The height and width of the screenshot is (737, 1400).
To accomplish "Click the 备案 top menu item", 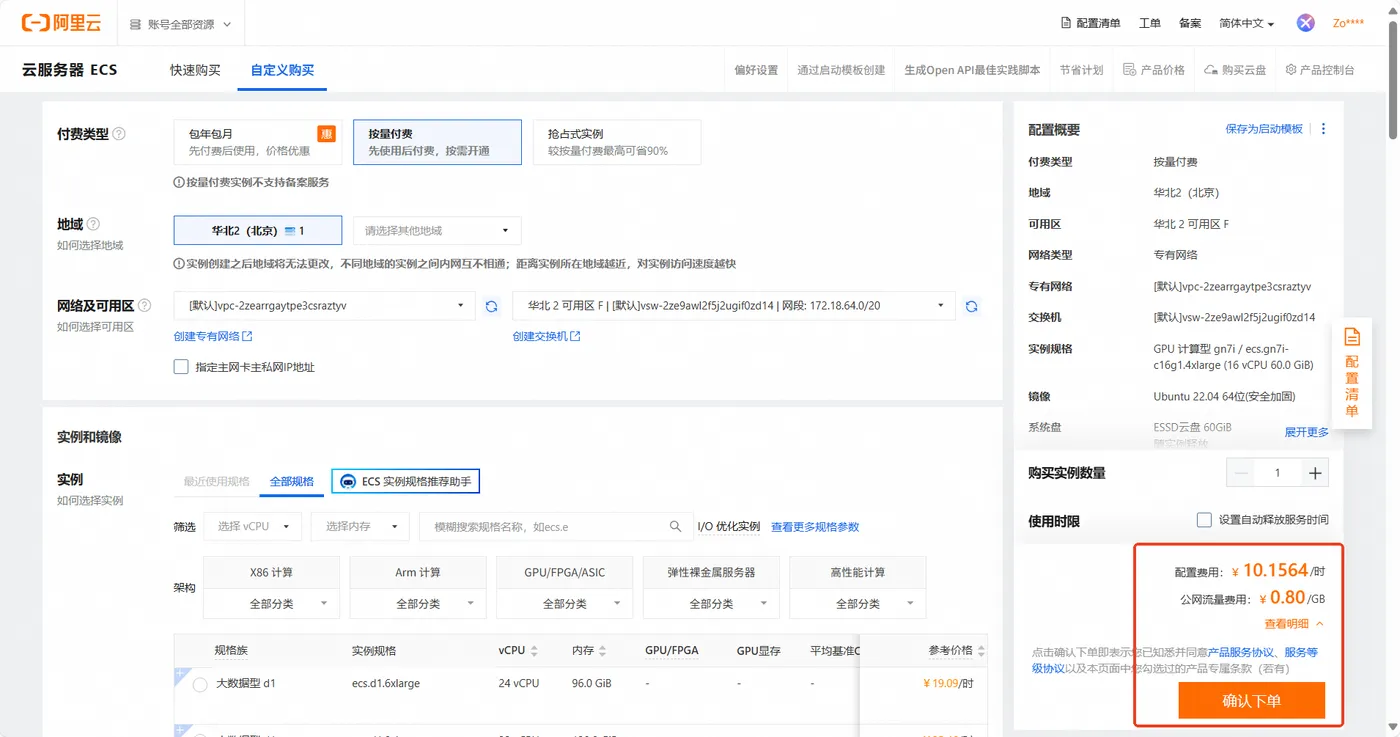I will click(1190, 23).
